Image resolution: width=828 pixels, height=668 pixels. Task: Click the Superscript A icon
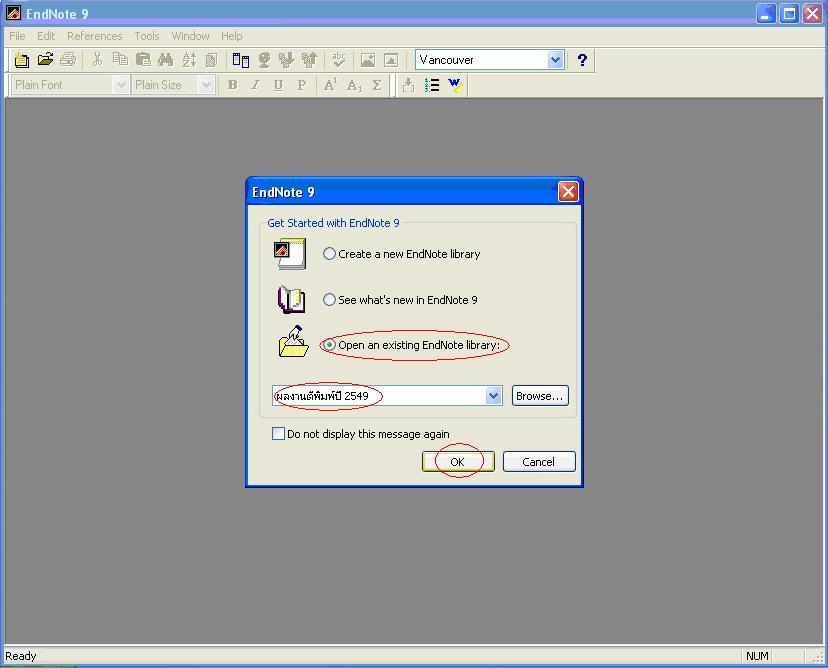(x=331, y=85)
